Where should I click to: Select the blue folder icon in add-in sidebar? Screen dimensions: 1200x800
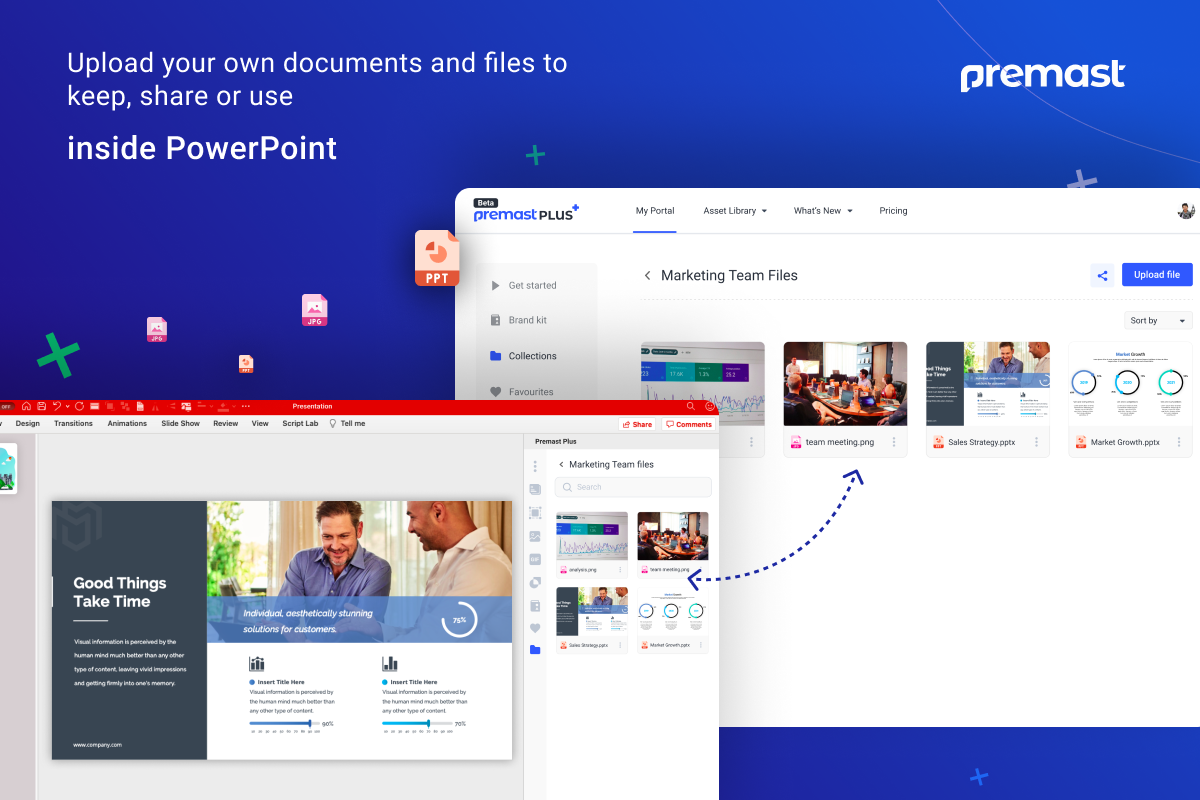tap(535, 650)
